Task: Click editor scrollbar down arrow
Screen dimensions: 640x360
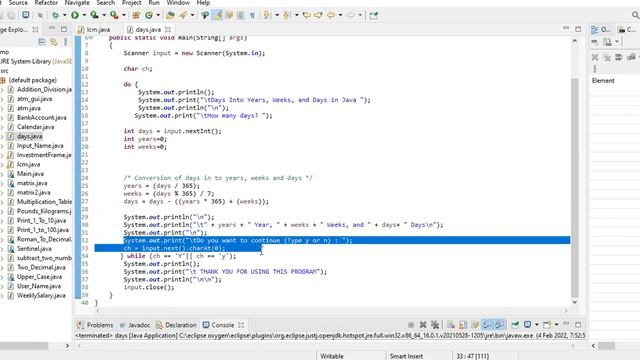Action: (575, 302)
